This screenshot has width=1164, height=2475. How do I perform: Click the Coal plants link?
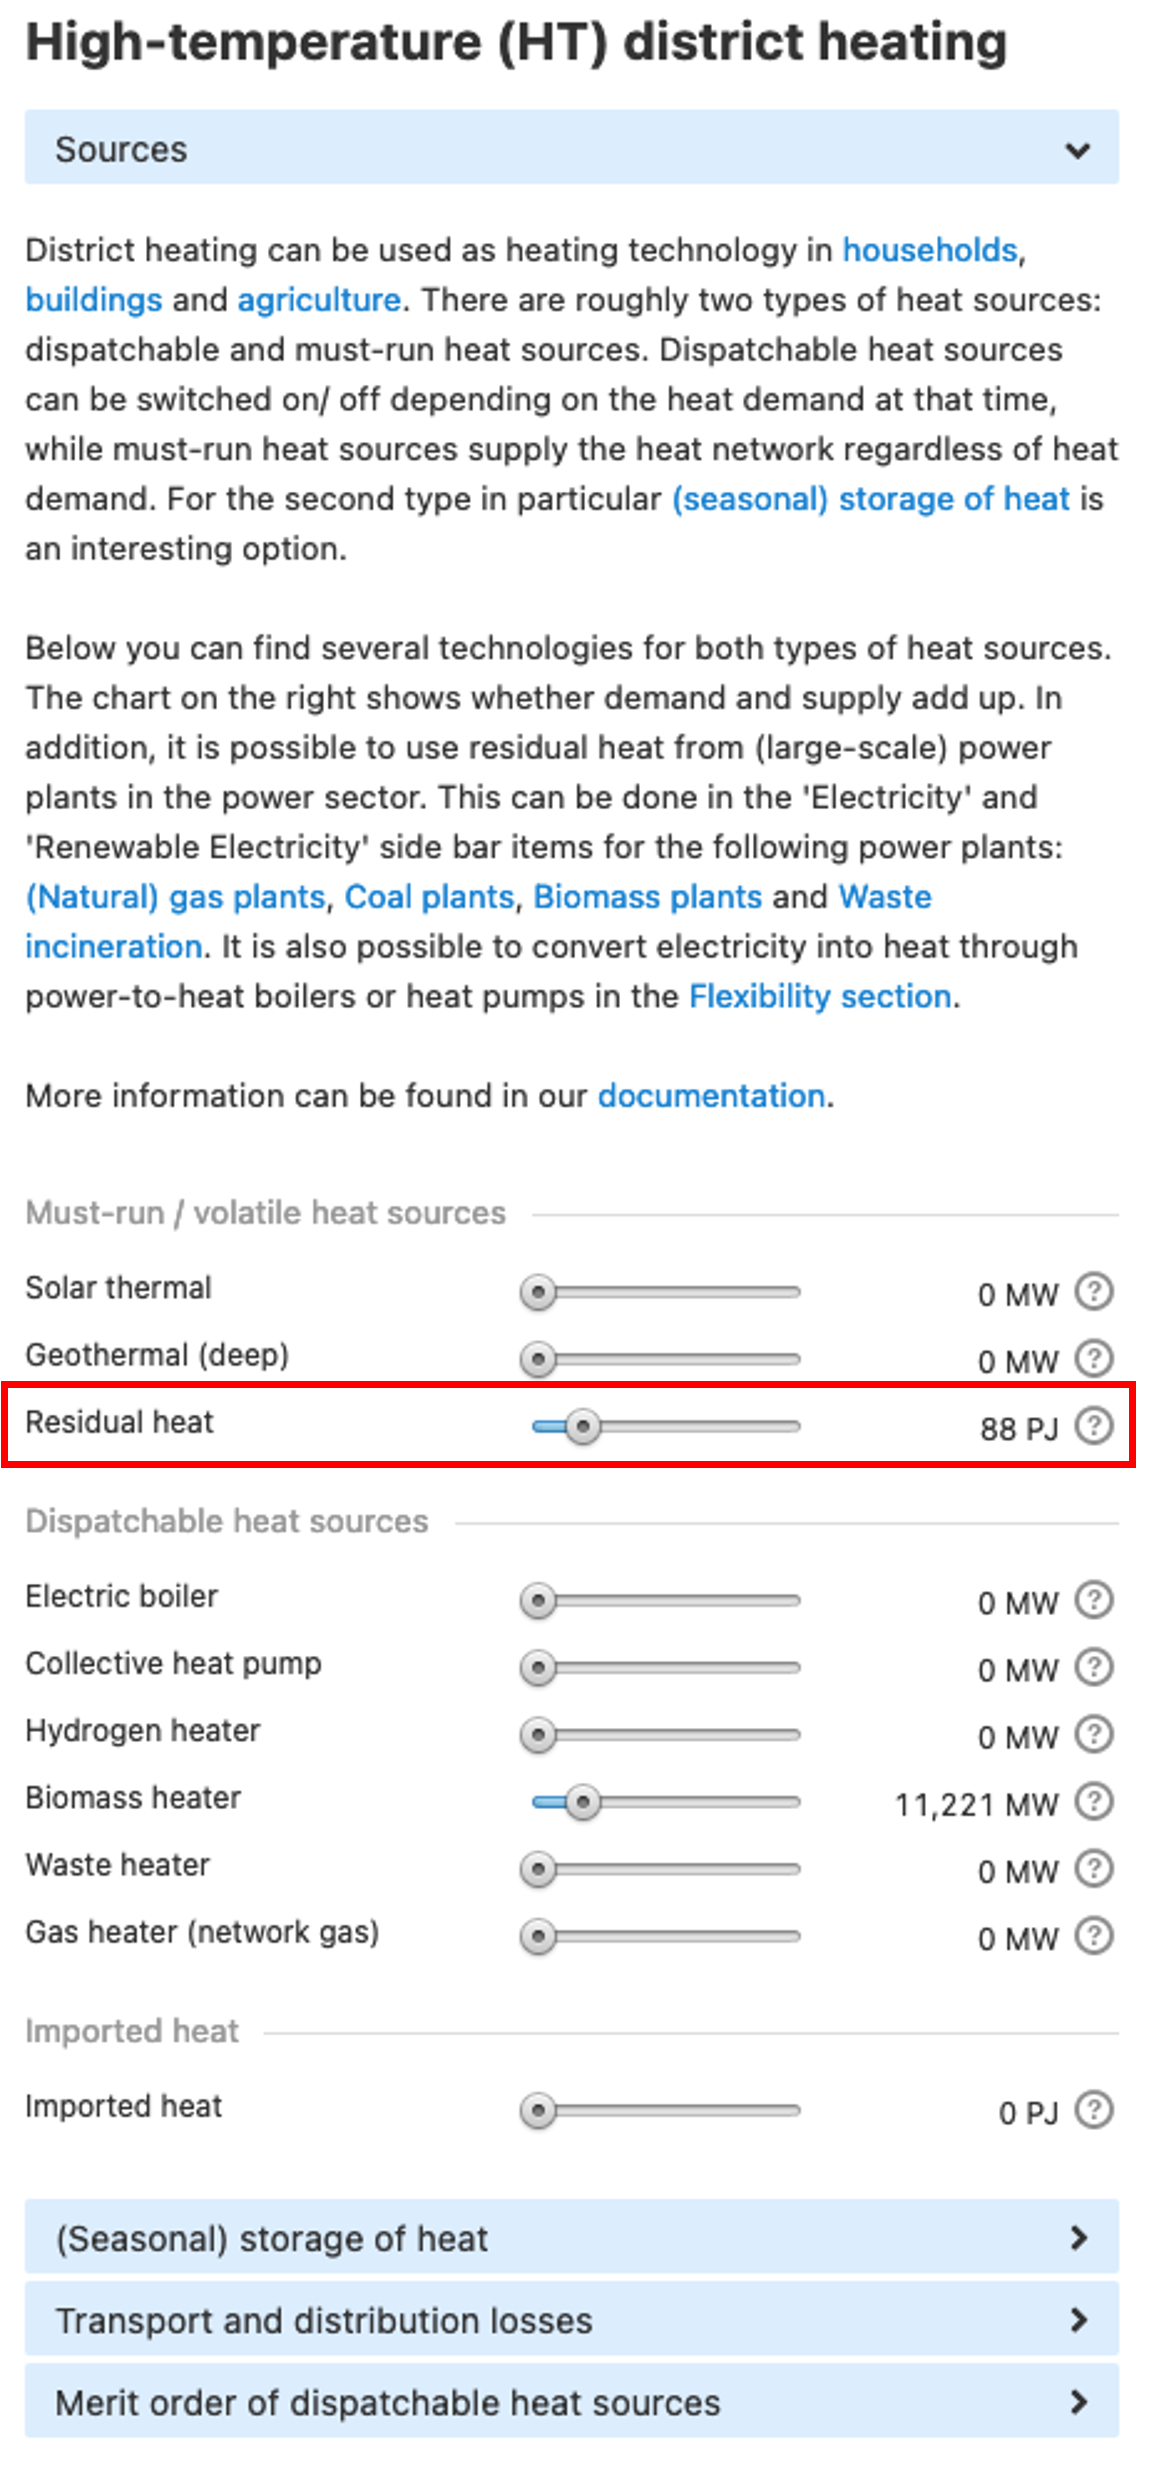click(x=429, y=896)
